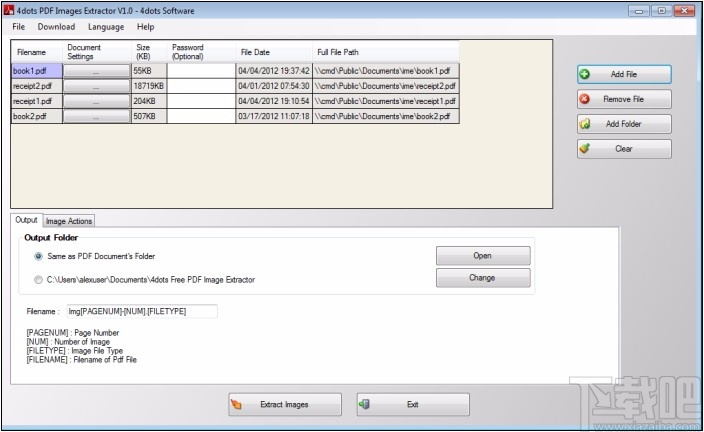Click the 04/01/2012 07:54:30 date cell

(274, 86)
